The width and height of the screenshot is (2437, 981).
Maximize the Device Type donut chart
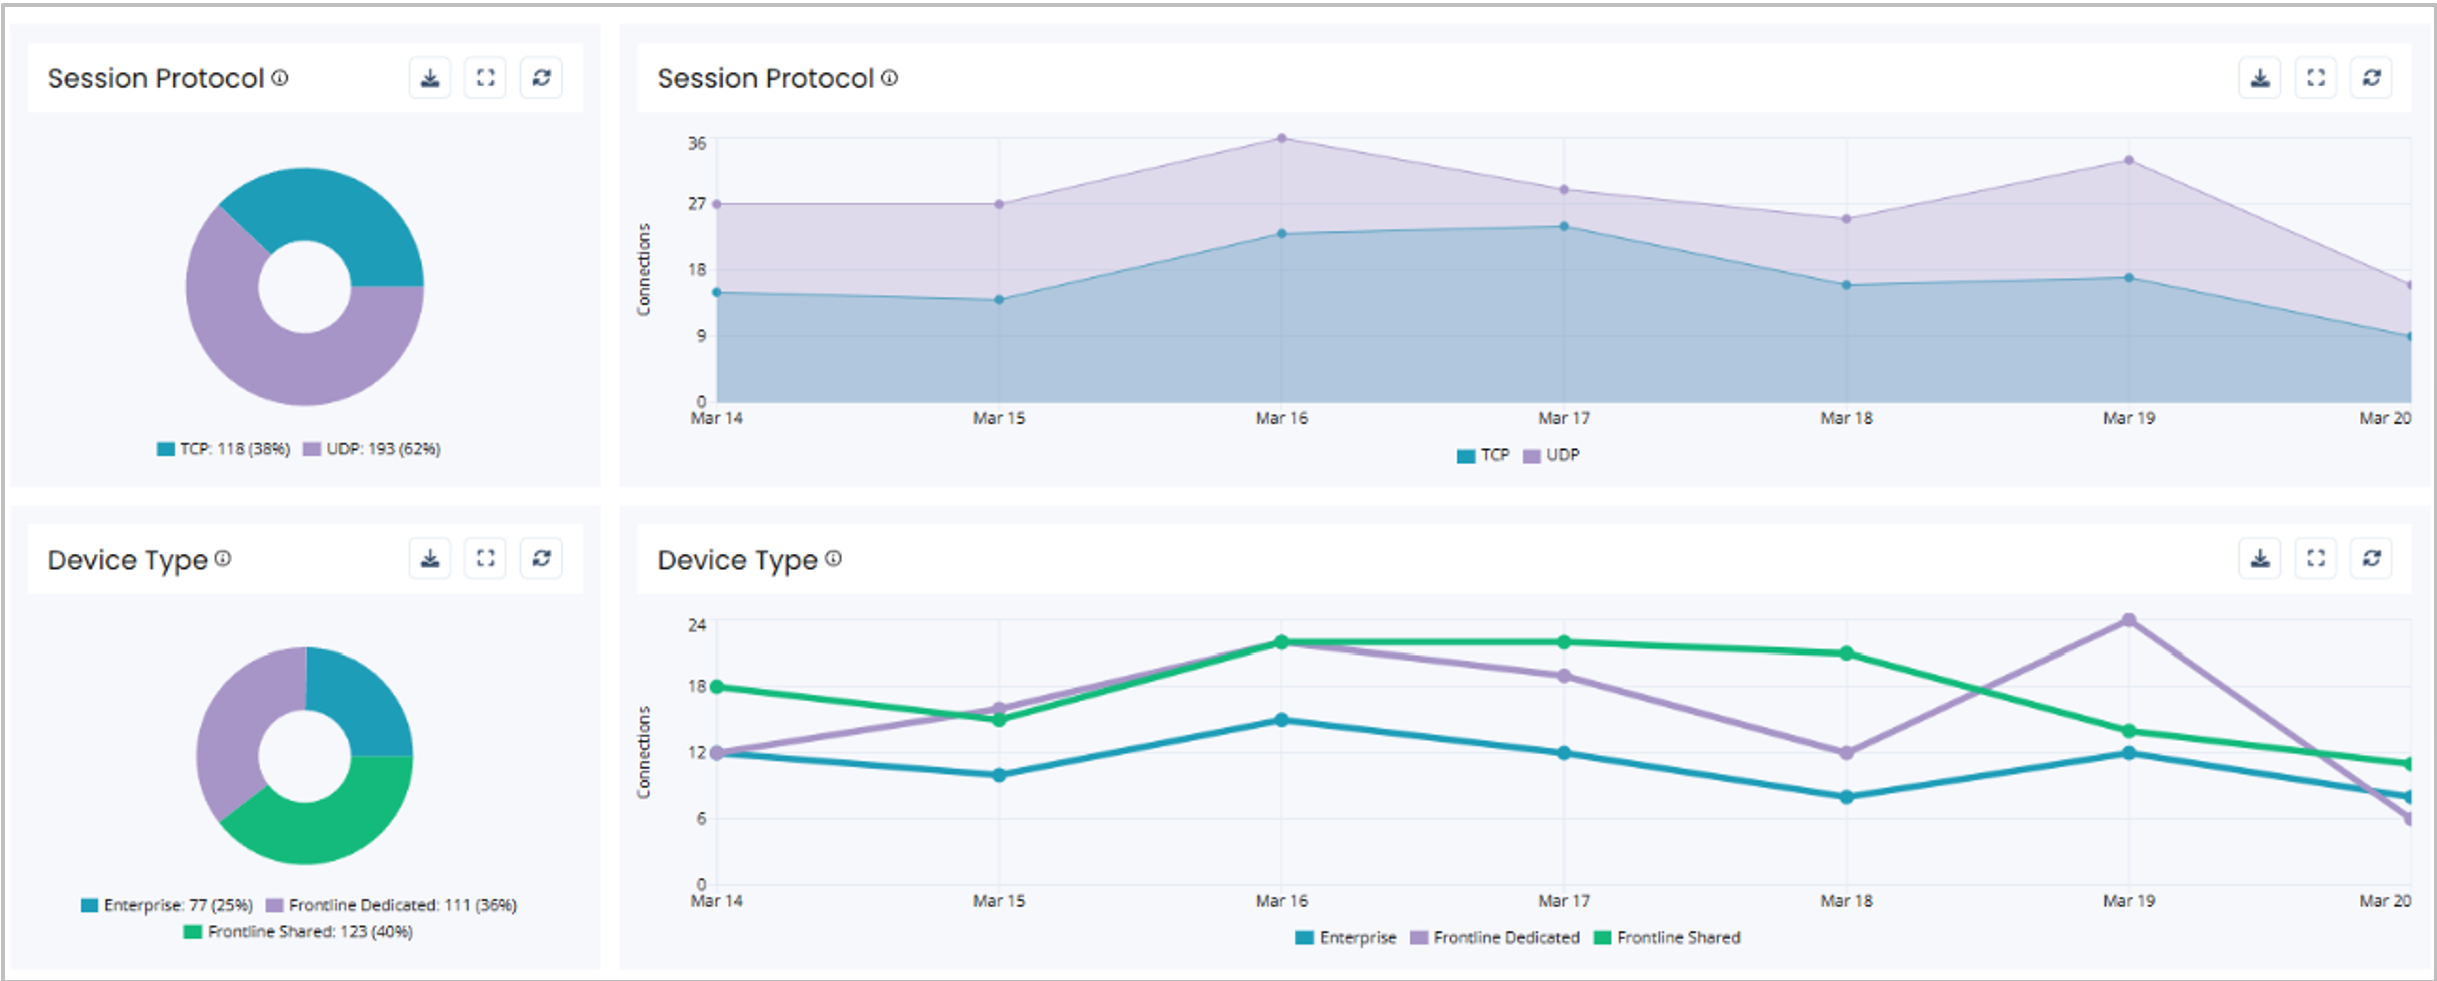(x=486, y=558)
